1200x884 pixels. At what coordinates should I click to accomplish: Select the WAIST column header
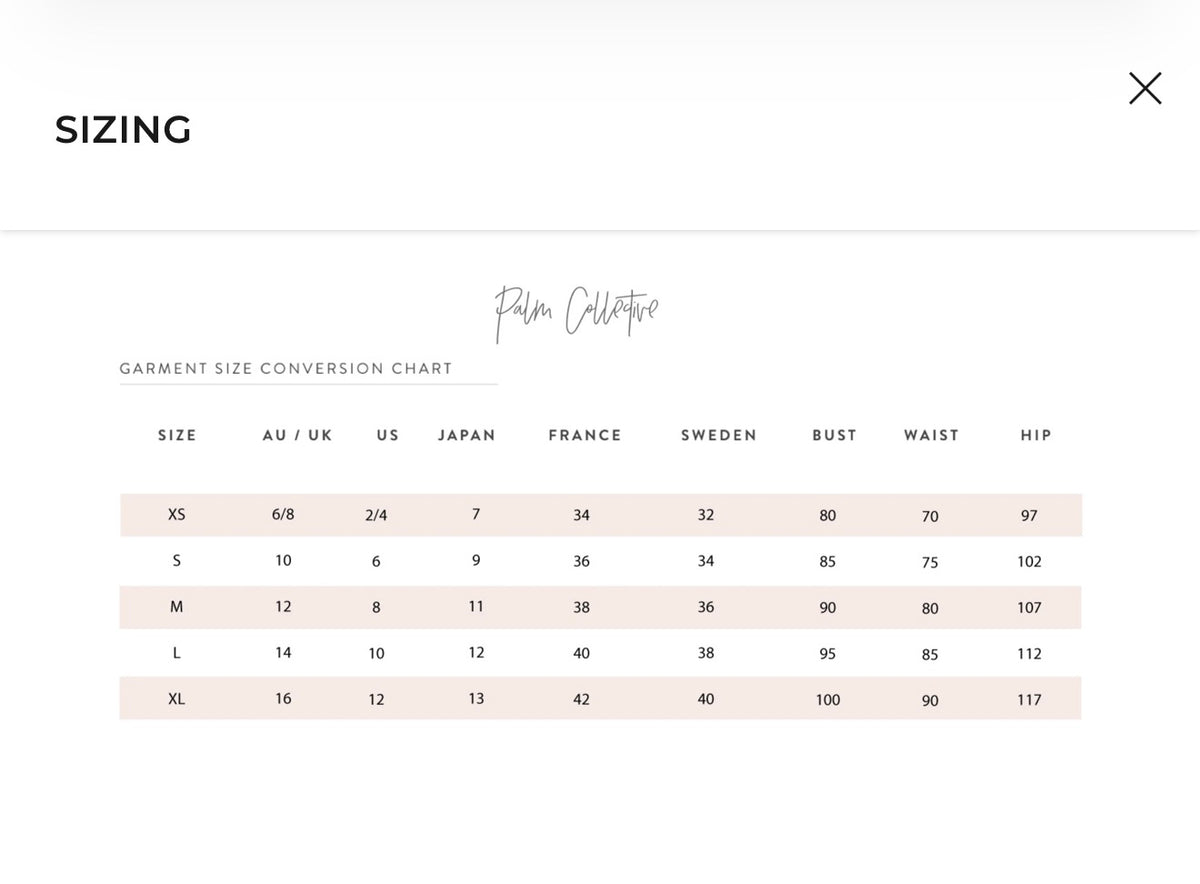(x=931, y=435)
